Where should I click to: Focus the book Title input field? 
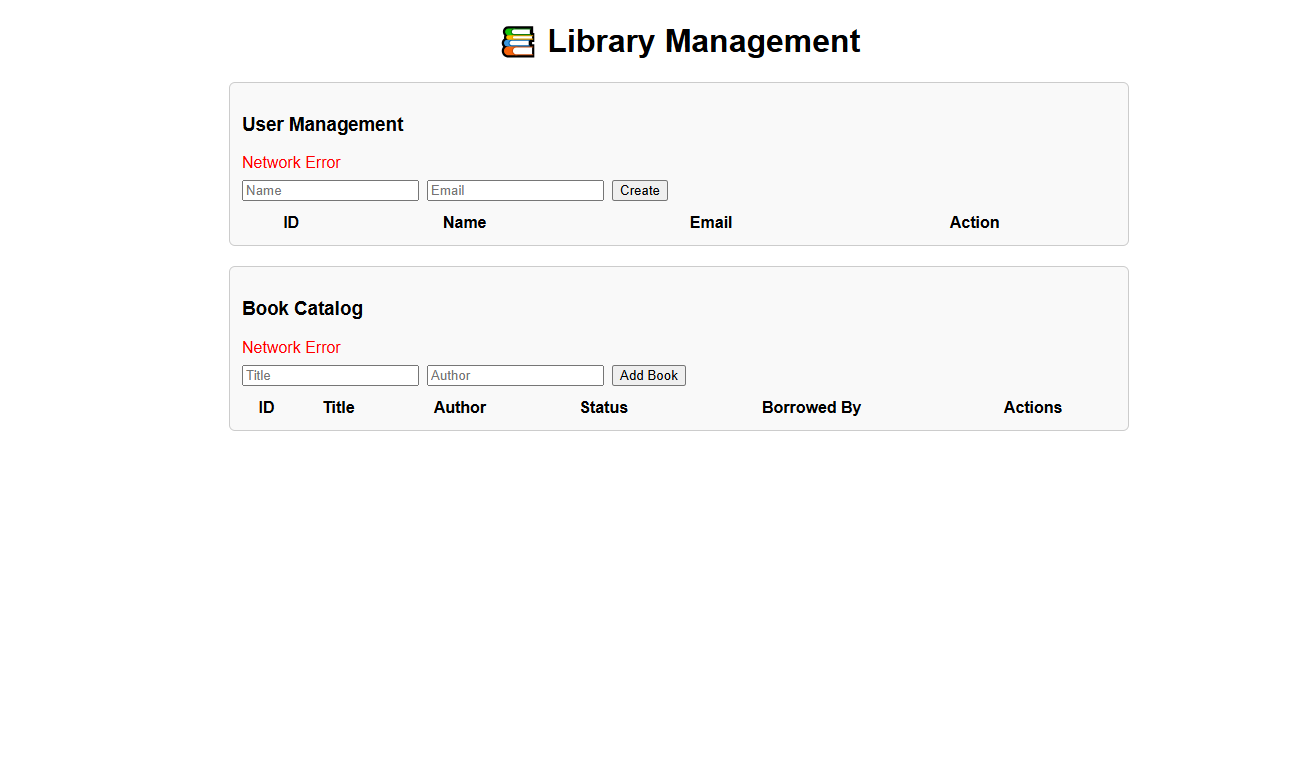[330, 376]
